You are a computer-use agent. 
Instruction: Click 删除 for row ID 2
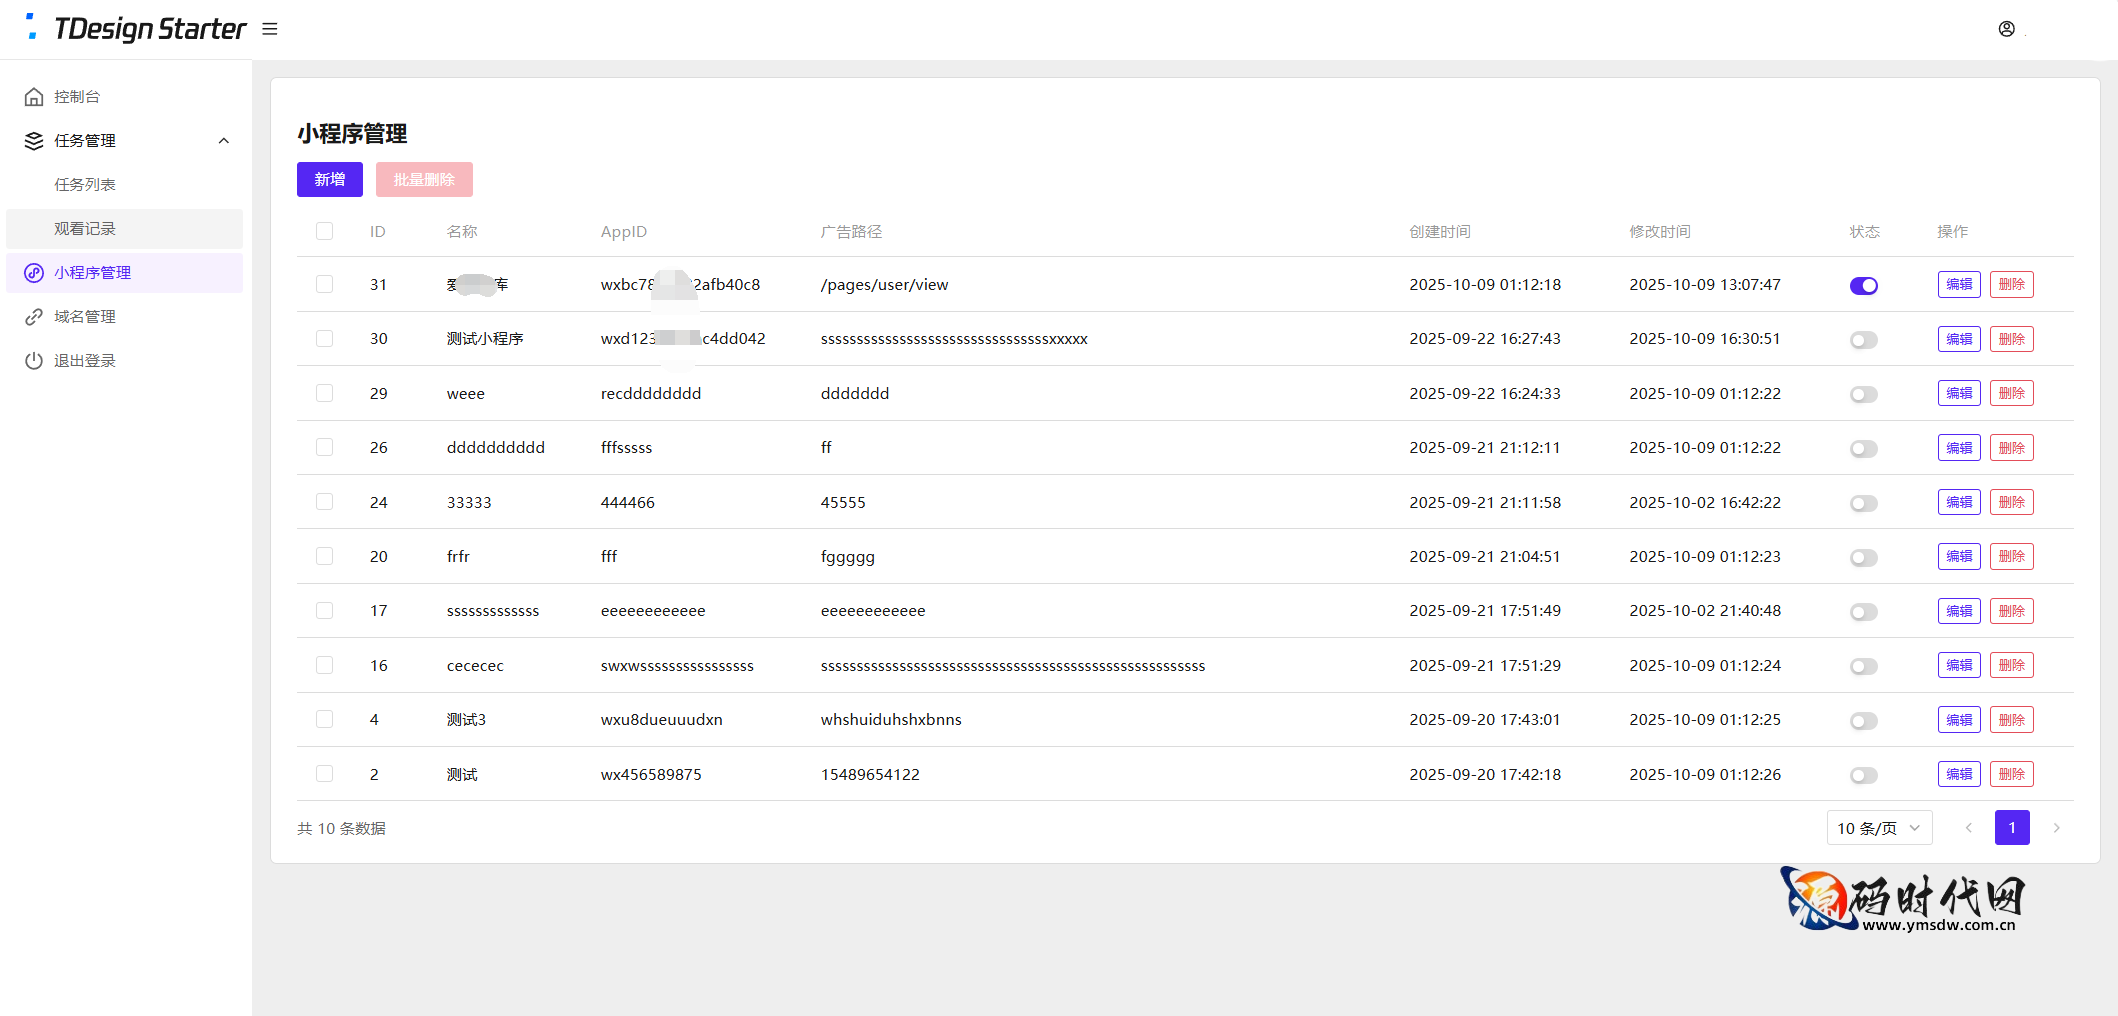pos(2011,774)
